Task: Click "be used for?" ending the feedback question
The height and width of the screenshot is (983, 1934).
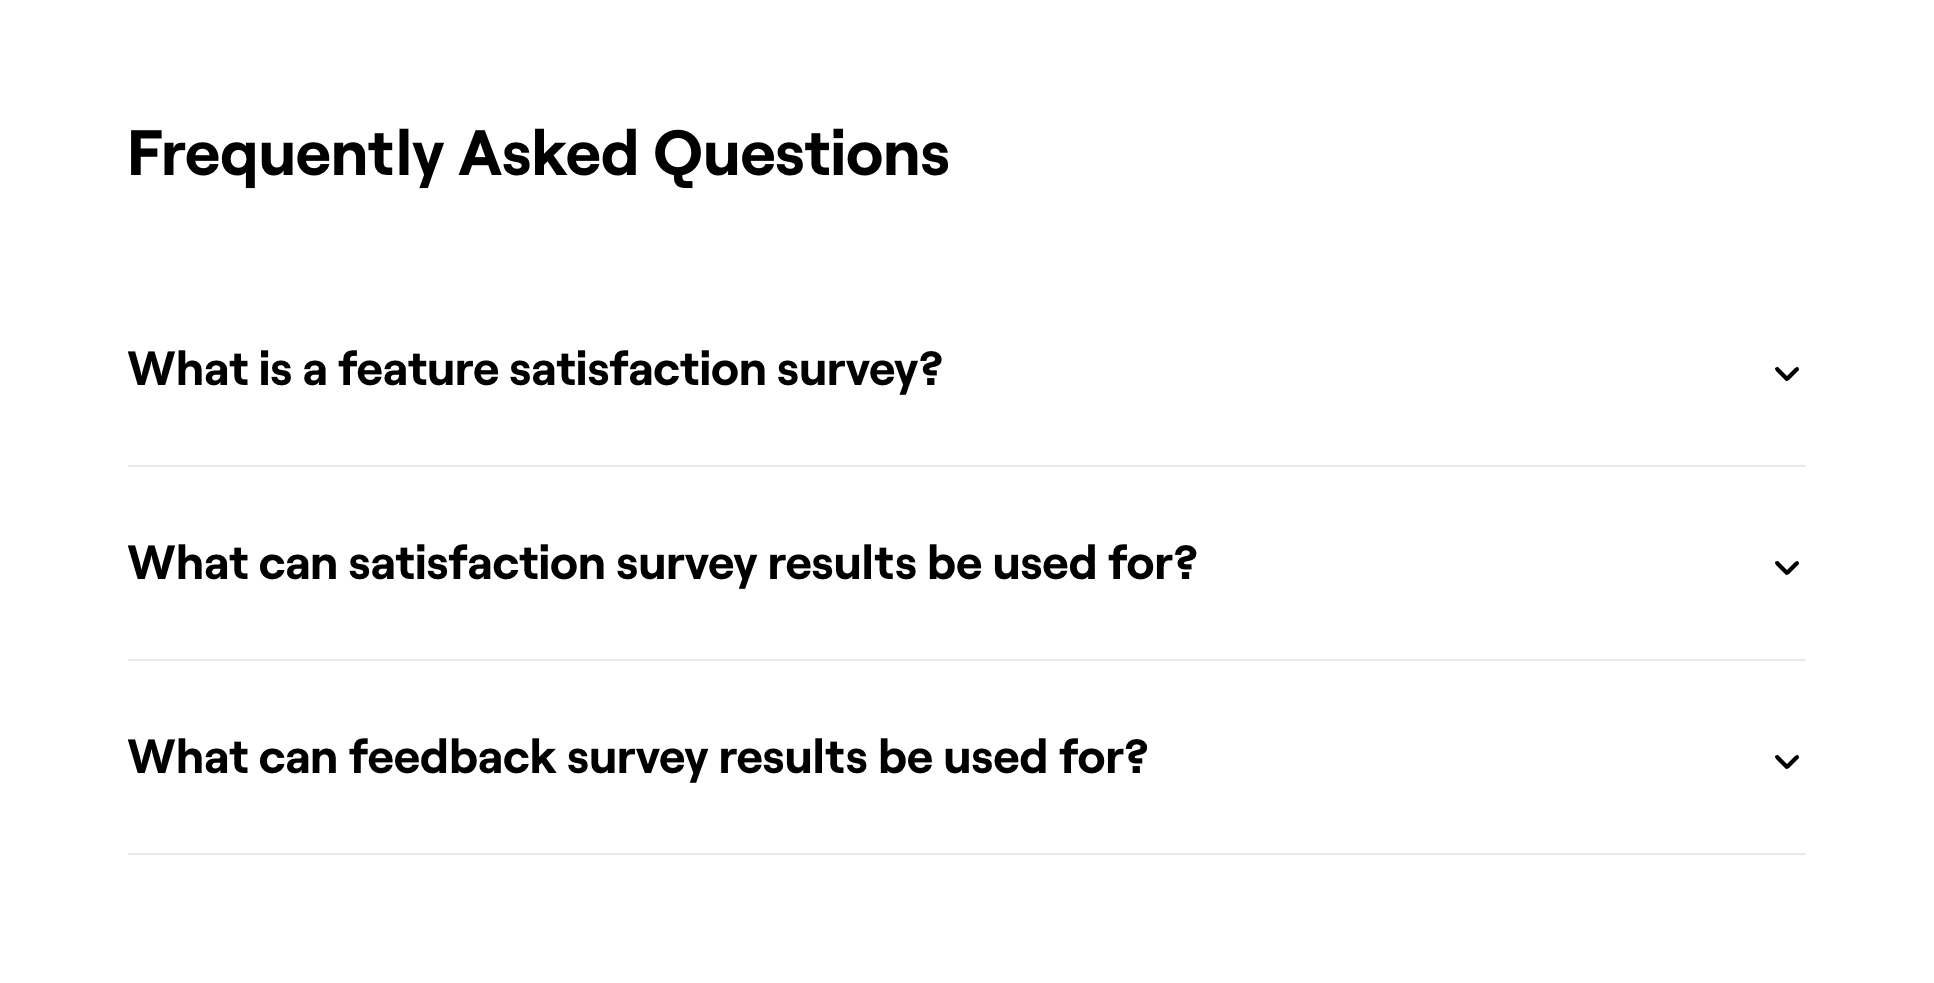Action: click(1012, 757)
